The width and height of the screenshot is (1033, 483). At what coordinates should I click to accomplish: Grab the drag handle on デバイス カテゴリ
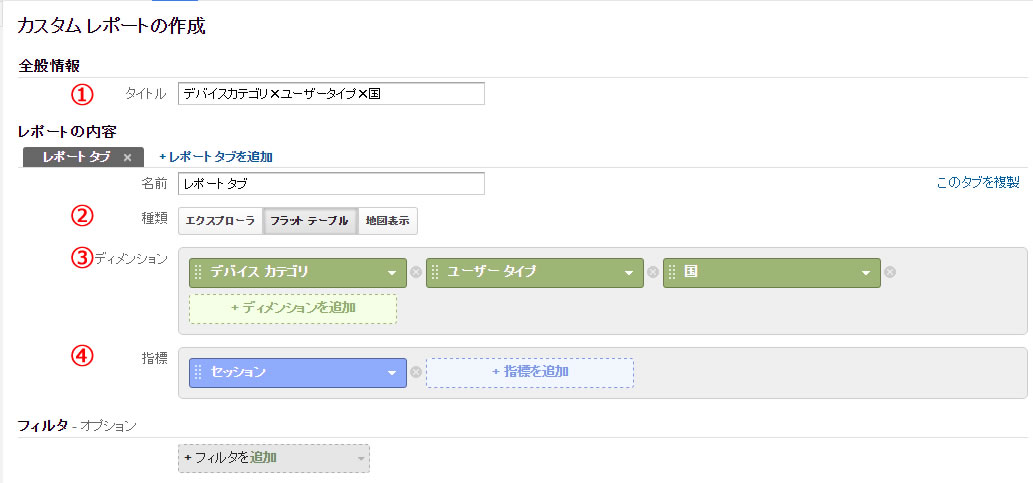point(198,272)
